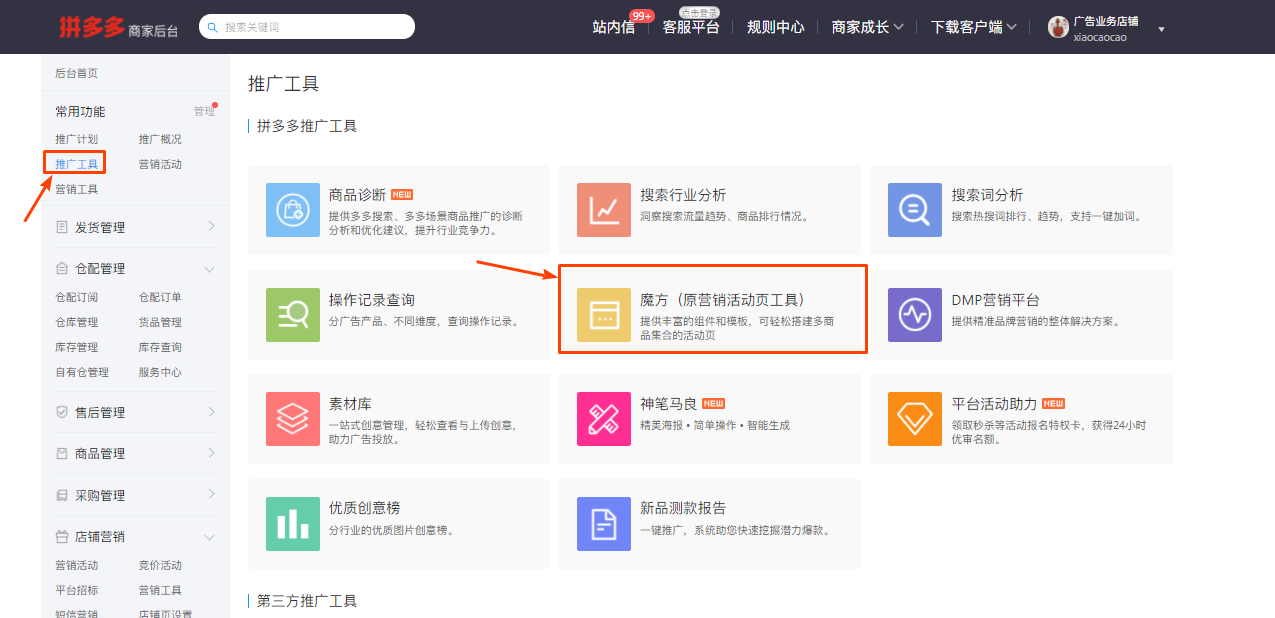Viewport: 1275px width, 618px height.
Task: Click the 广告业务店铺 store name
Action: click(1105, 20)
